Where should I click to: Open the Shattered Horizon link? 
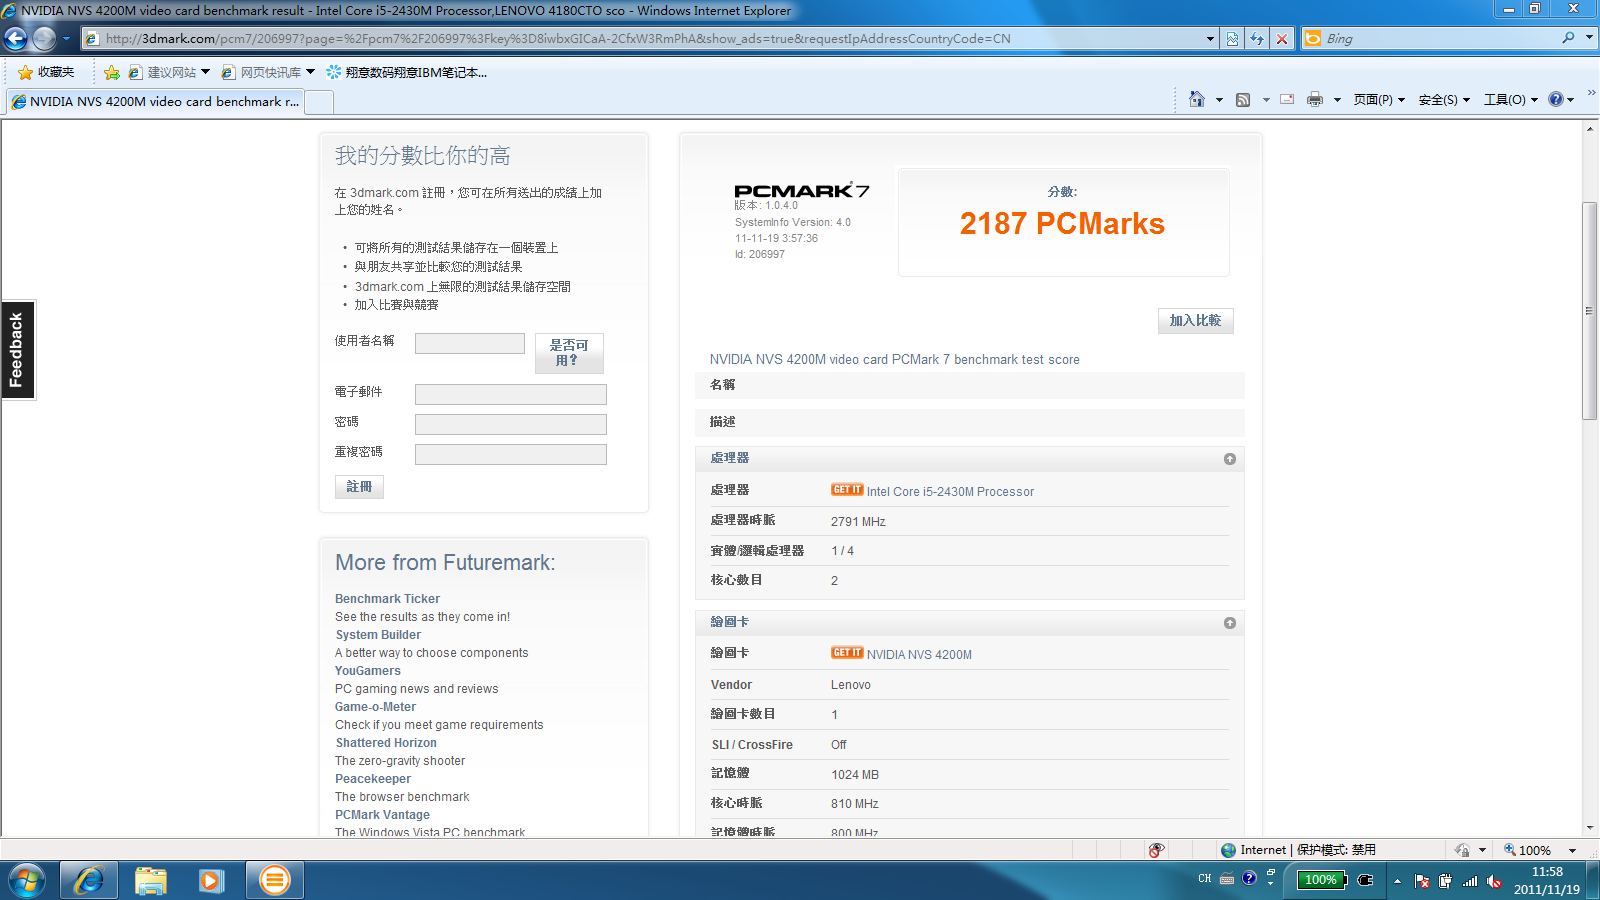pyautogui.click(x=386, y=743)
